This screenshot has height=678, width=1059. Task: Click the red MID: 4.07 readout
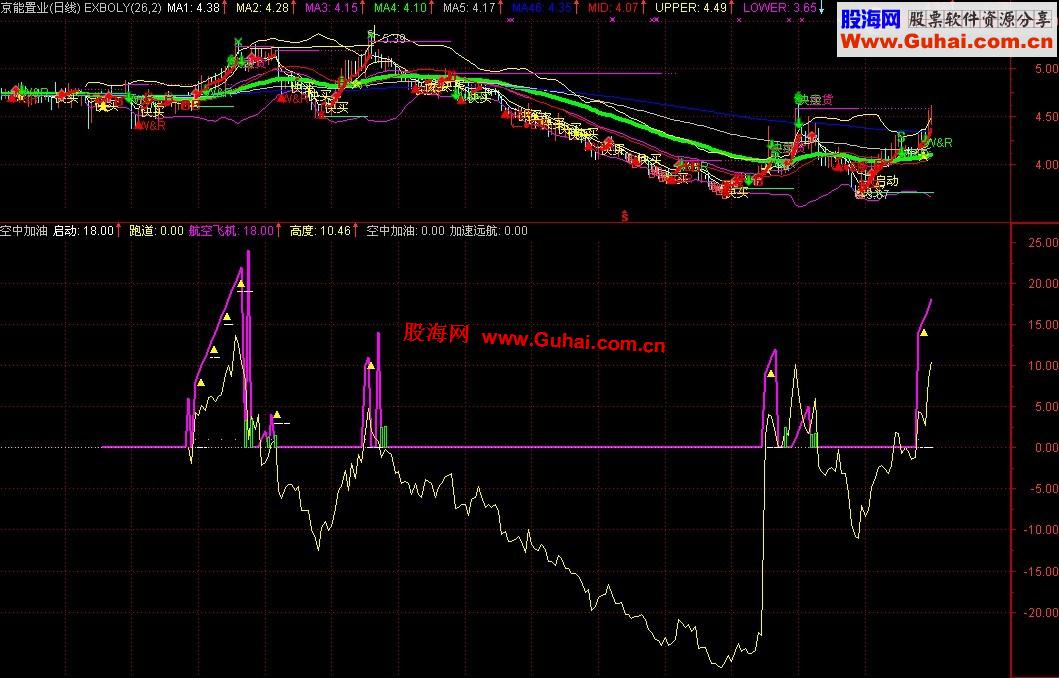click(613, 8)
